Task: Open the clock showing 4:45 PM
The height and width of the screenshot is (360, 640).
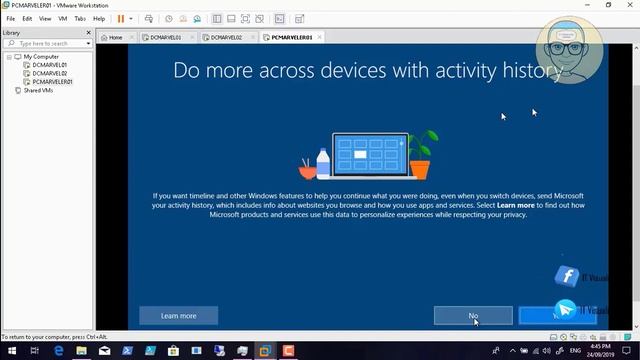Action: click(x=600, y=351)
